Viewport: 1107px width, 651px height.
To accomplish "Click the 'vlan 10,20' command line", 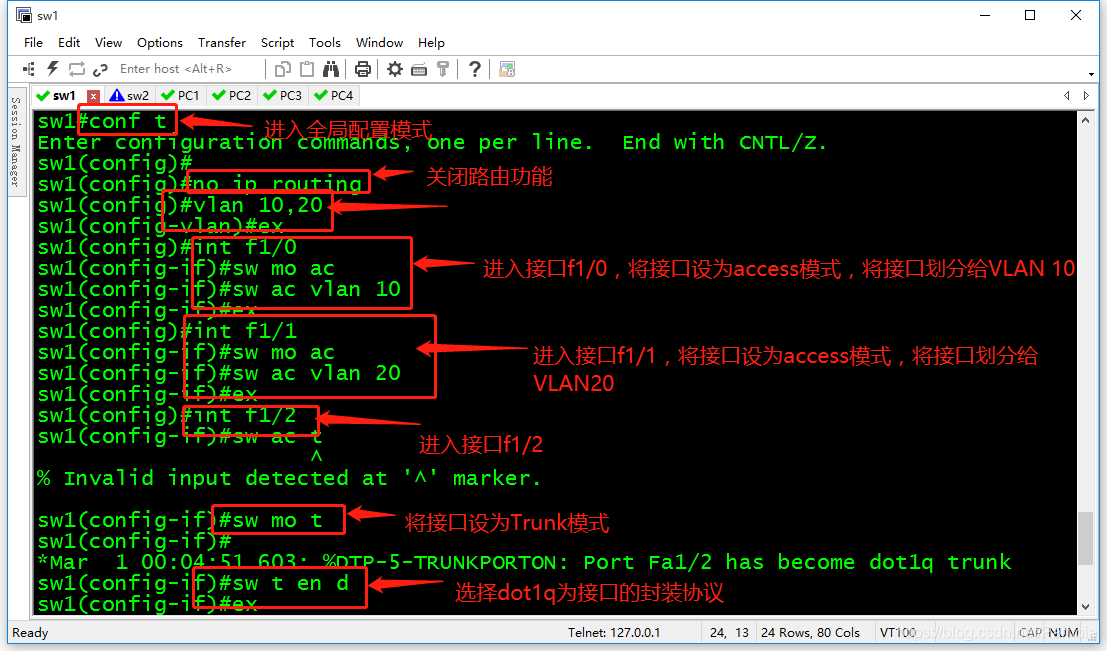I will pos(180,205).
